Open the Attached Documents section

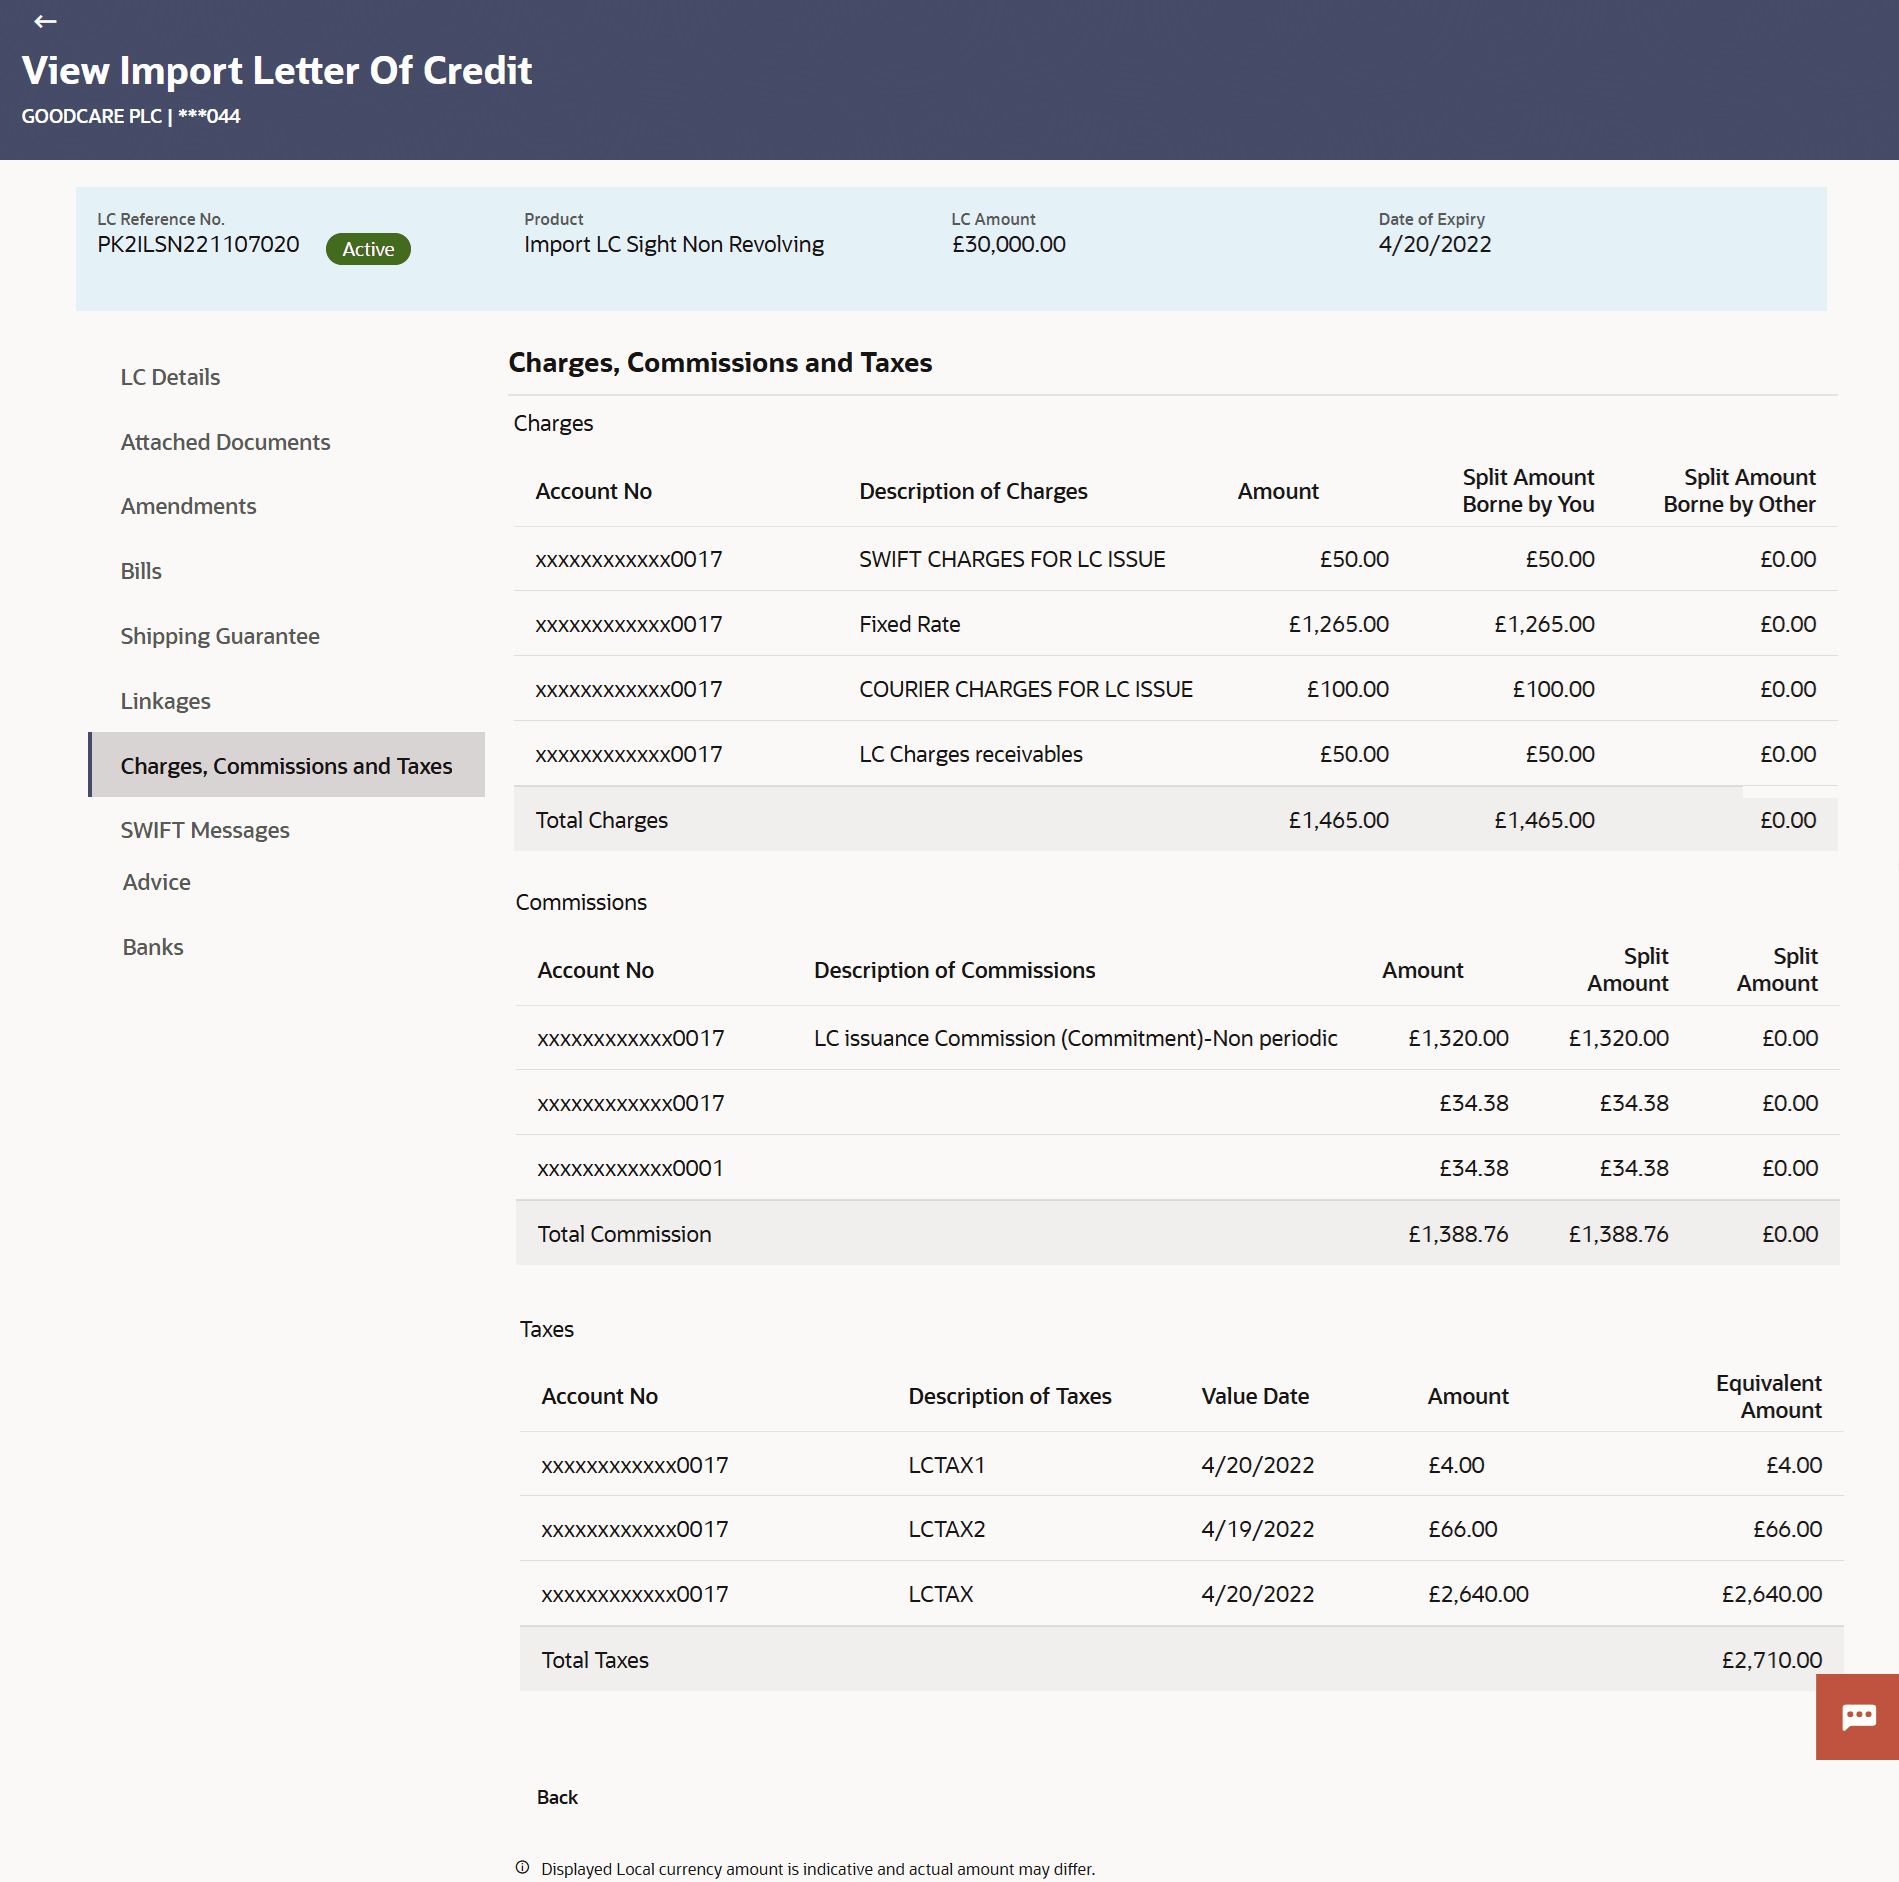tap(225, 441)
